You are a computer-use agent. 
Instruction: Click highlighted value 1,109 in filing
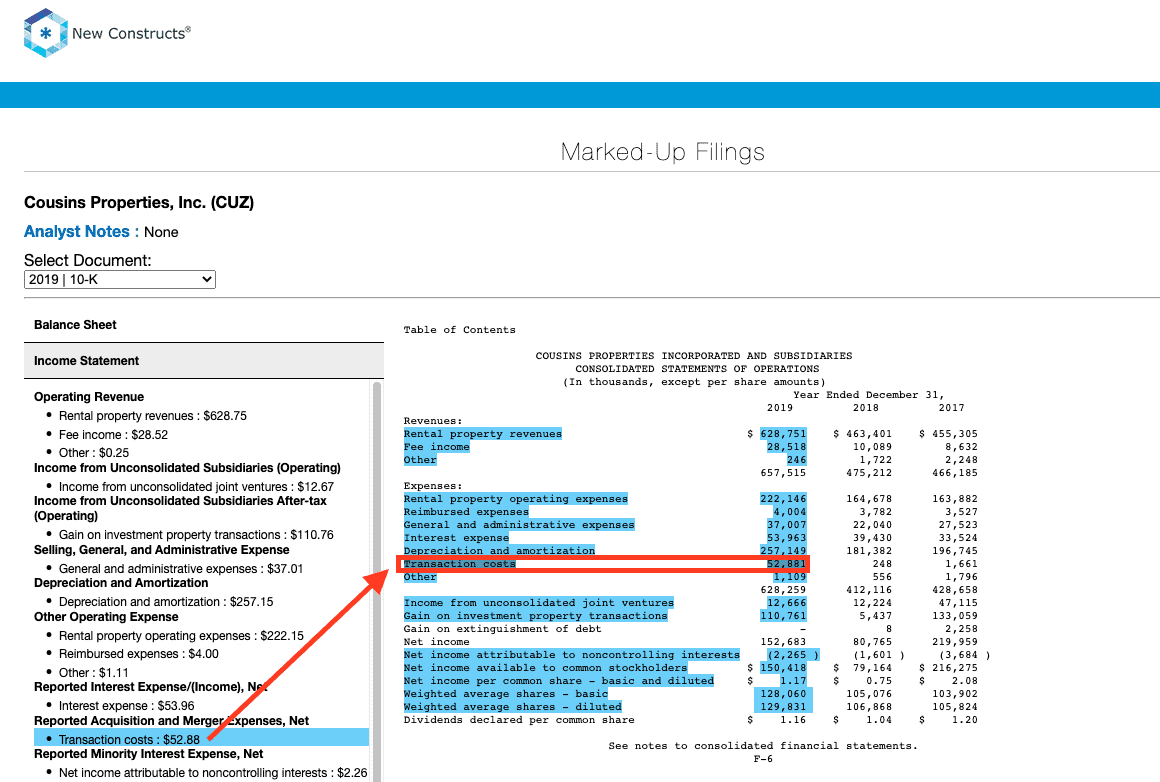[789, 577]
